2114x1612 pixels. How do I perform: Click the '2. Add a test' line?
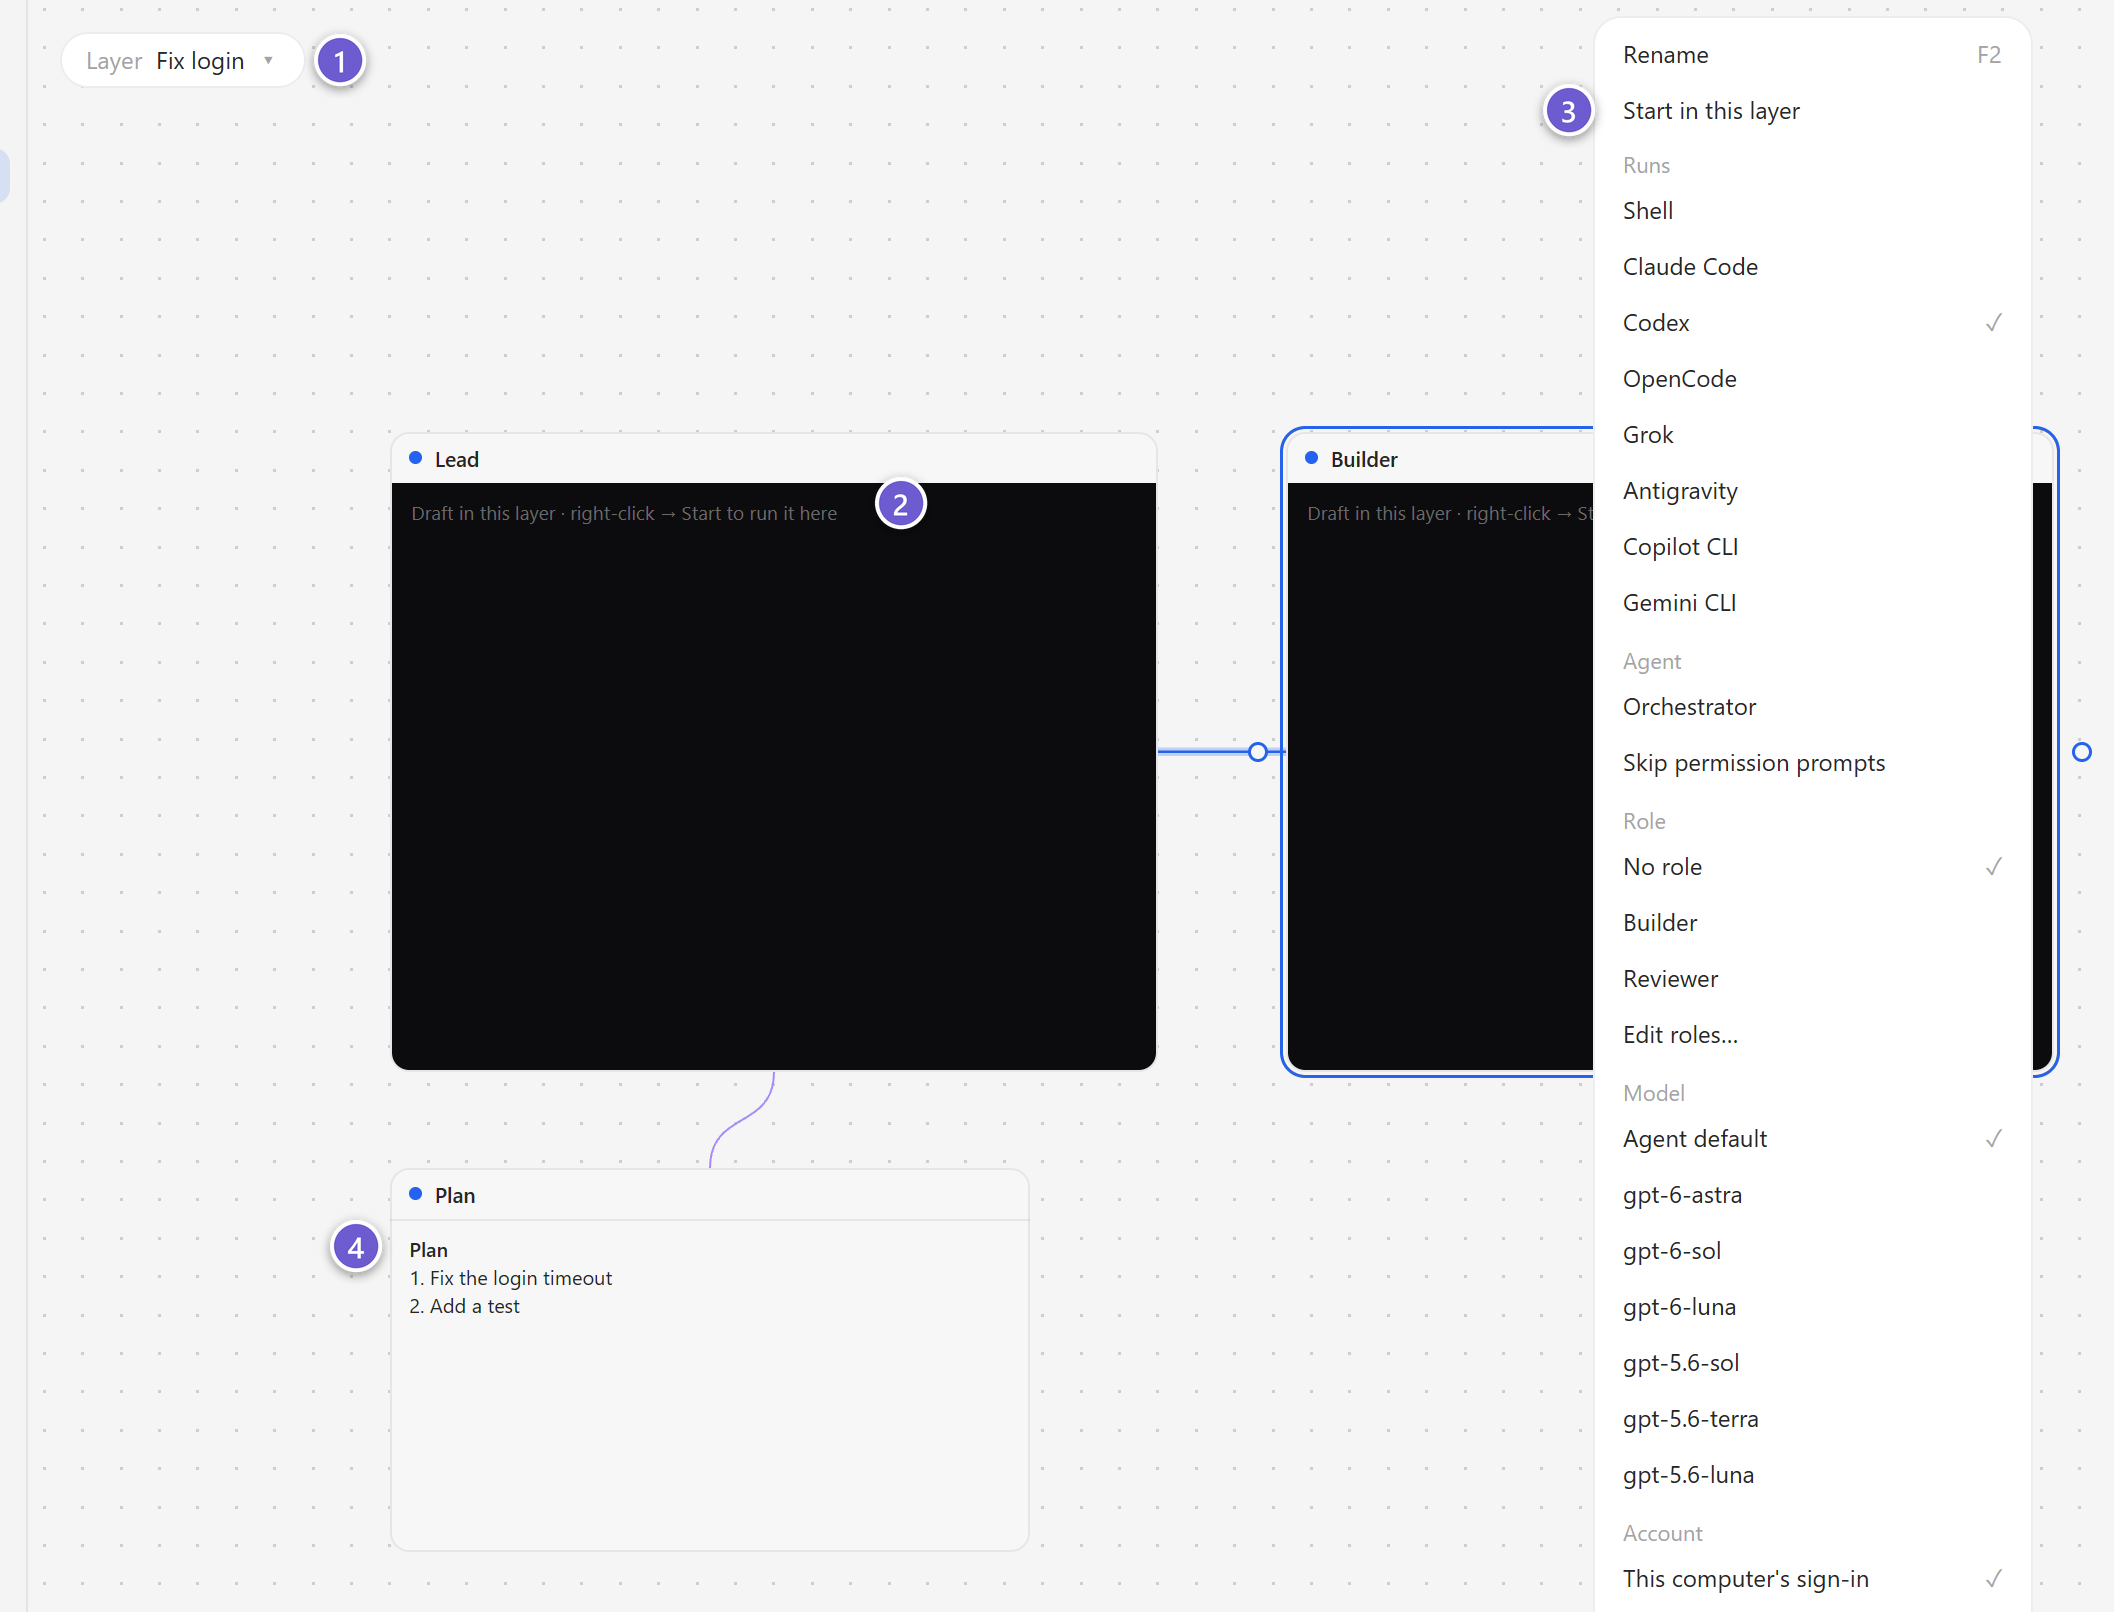(x=465, y=1306)
